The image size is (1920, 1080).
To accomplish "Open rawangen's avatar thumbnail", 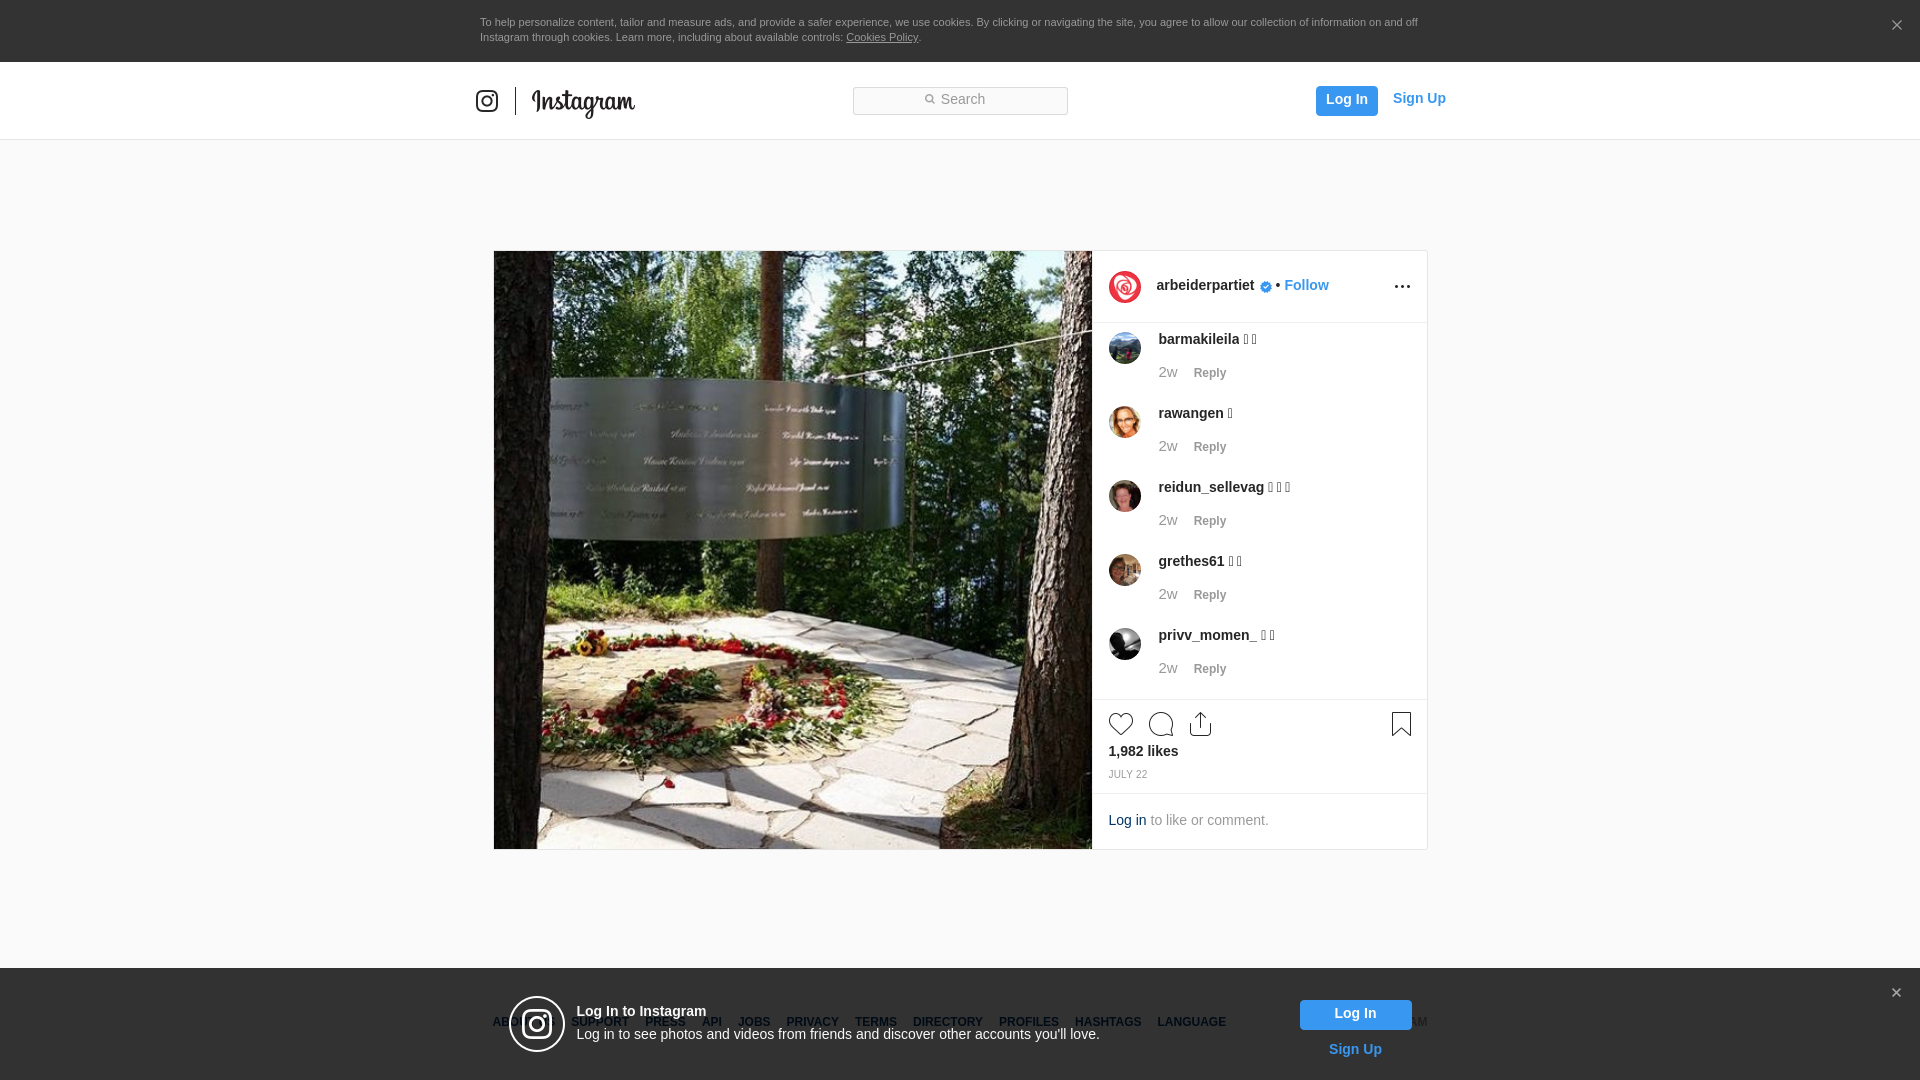I will 1125,422.
